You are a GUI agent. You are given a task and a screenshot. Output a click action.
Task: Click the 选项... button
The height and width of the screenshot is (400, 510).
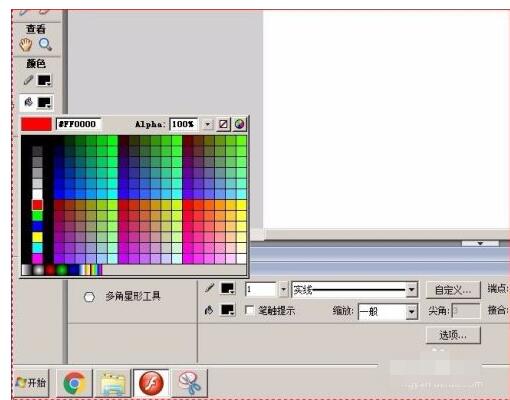pos(453,335)
